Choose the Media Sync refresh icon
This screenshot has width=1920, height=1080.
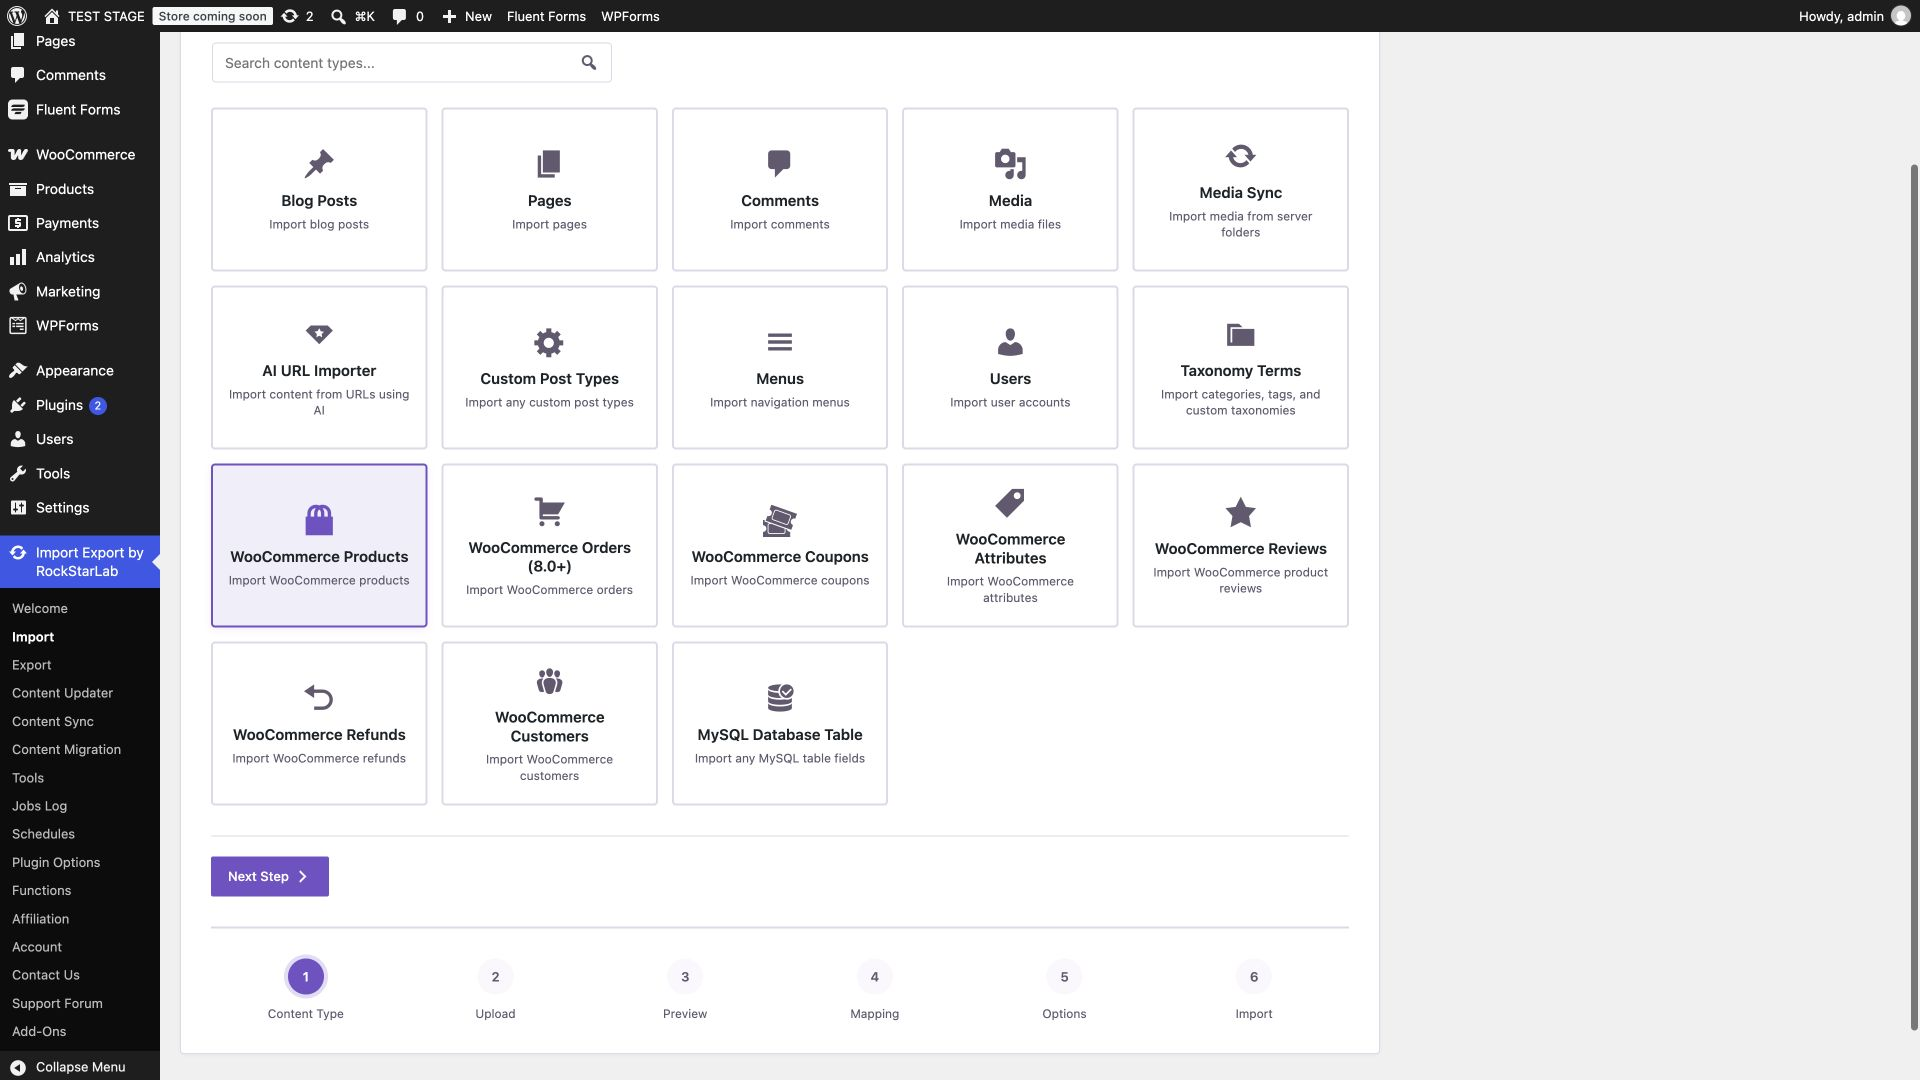[1240, 156]
